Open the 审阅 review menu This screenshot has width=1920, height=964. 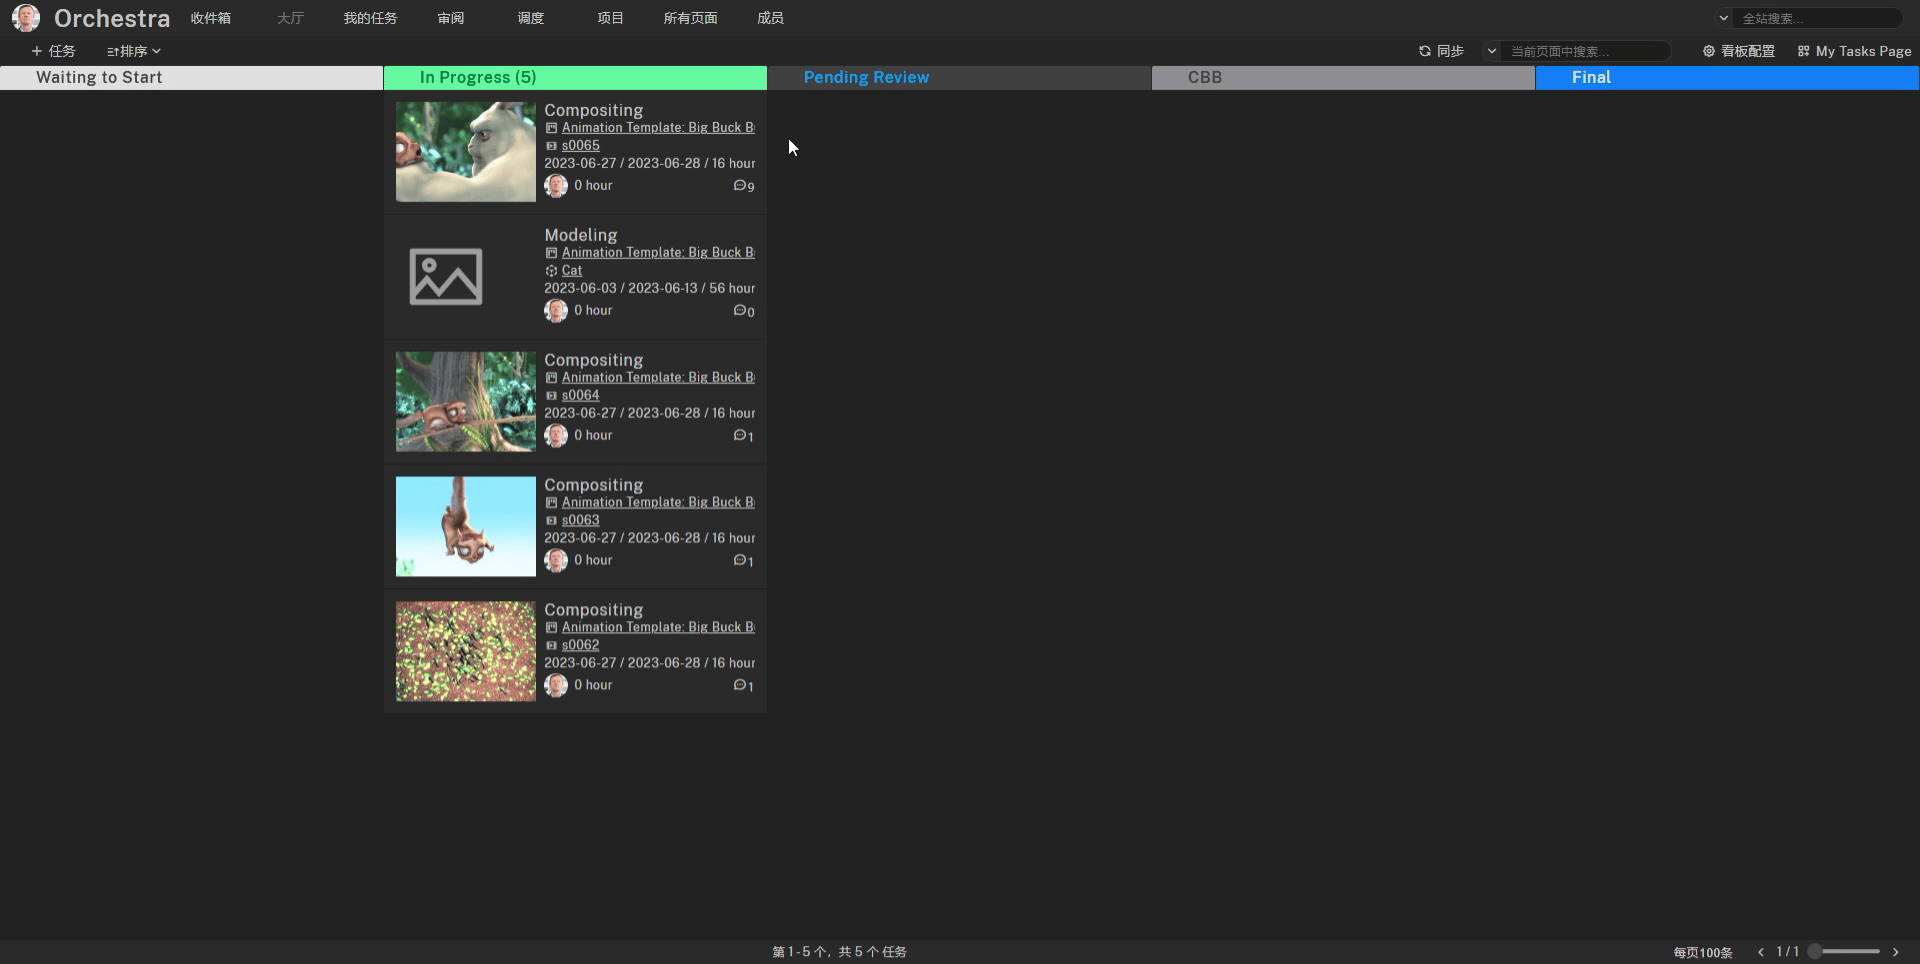pos(450,18)
